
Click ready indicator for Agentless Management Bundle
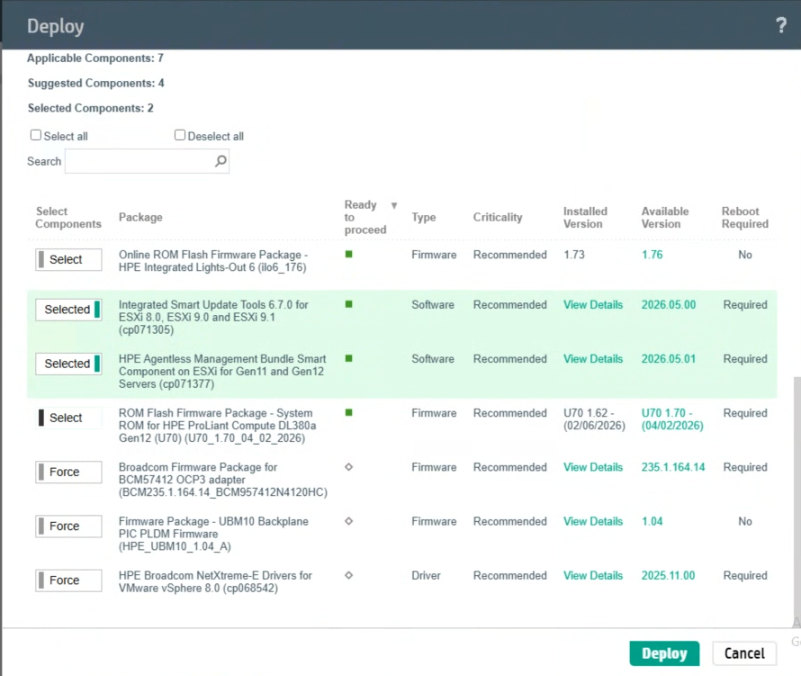point(349,359)
